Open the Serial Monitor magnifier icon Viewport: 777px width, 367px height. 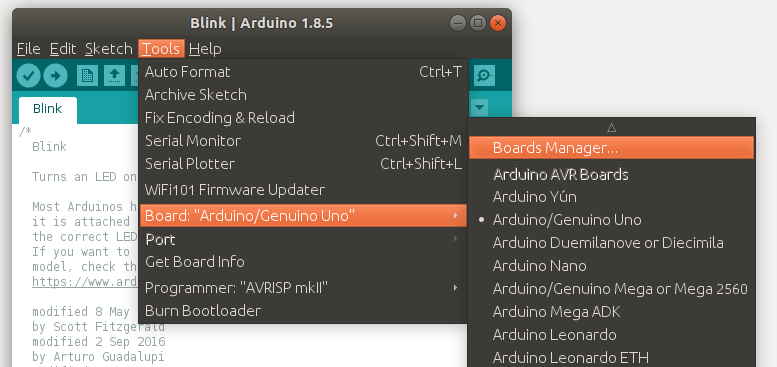pos(484,76)
